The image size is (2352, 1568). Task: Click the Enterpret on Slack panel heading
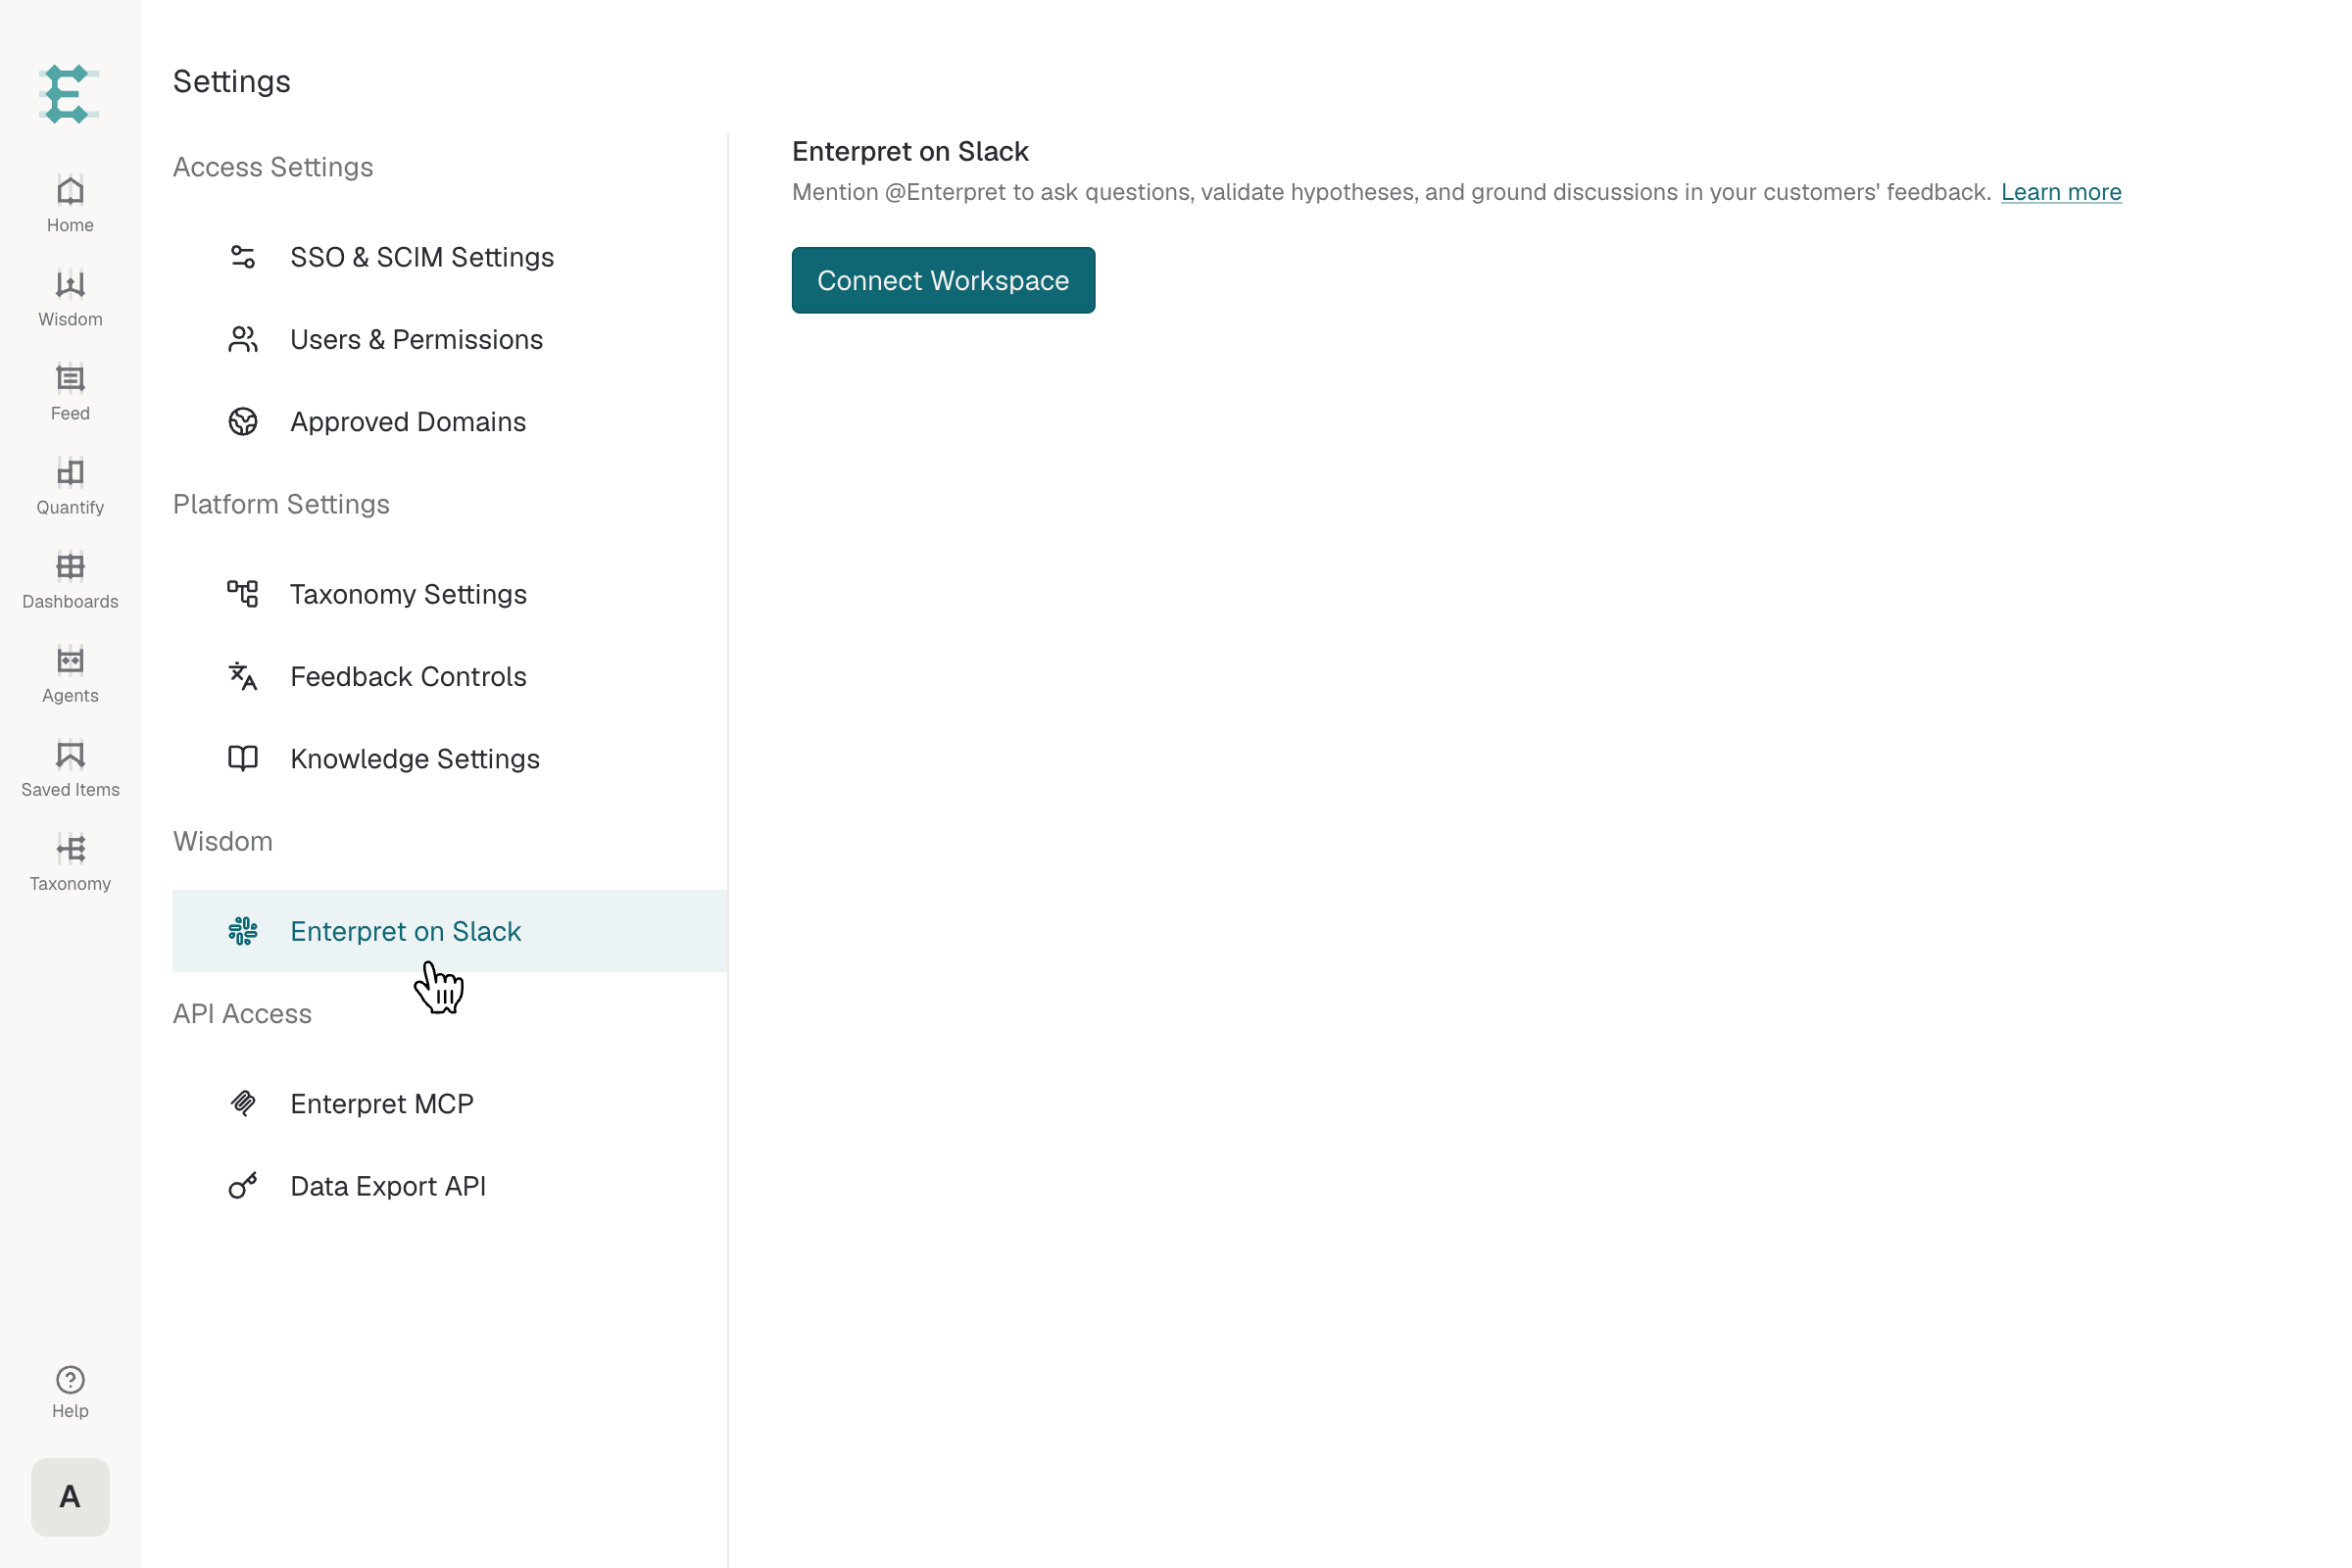point(910,151)
